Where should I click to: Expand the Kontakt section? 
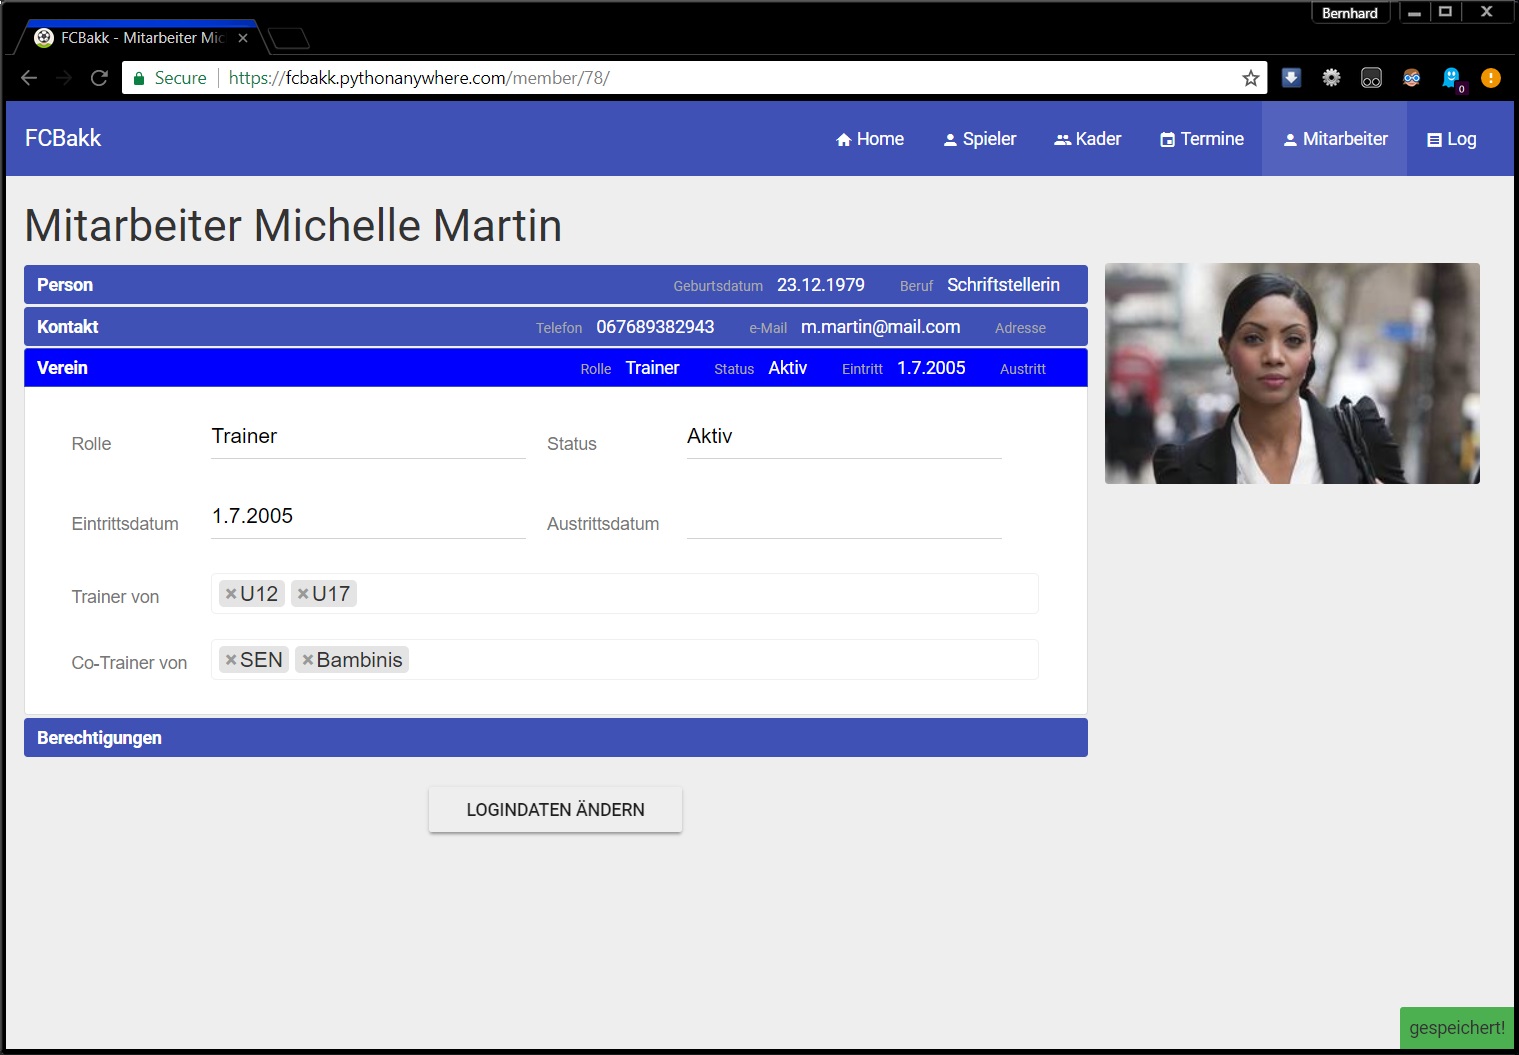(67, 327)
